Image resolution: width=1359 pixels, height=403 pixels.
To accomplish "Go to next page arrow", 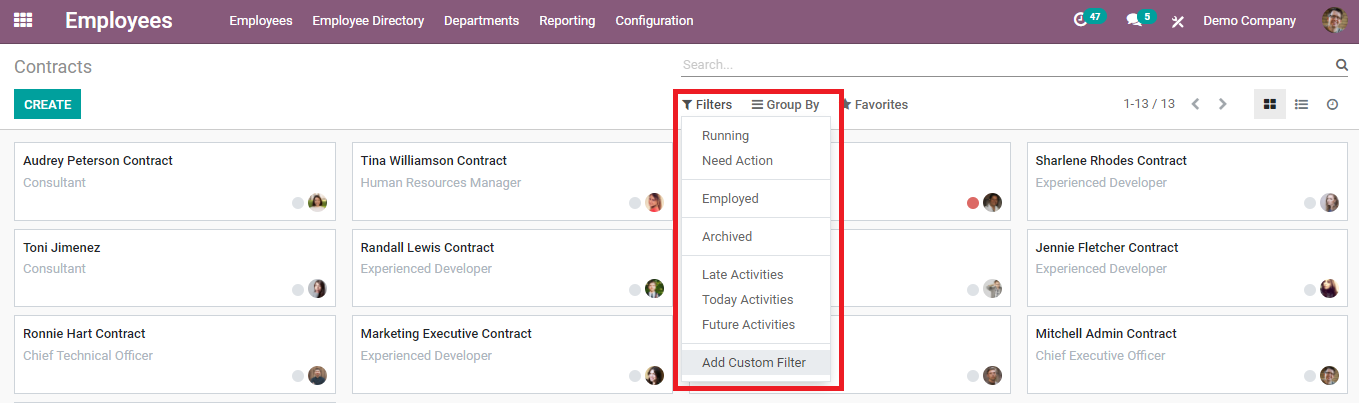I will tap(1222, 104).
